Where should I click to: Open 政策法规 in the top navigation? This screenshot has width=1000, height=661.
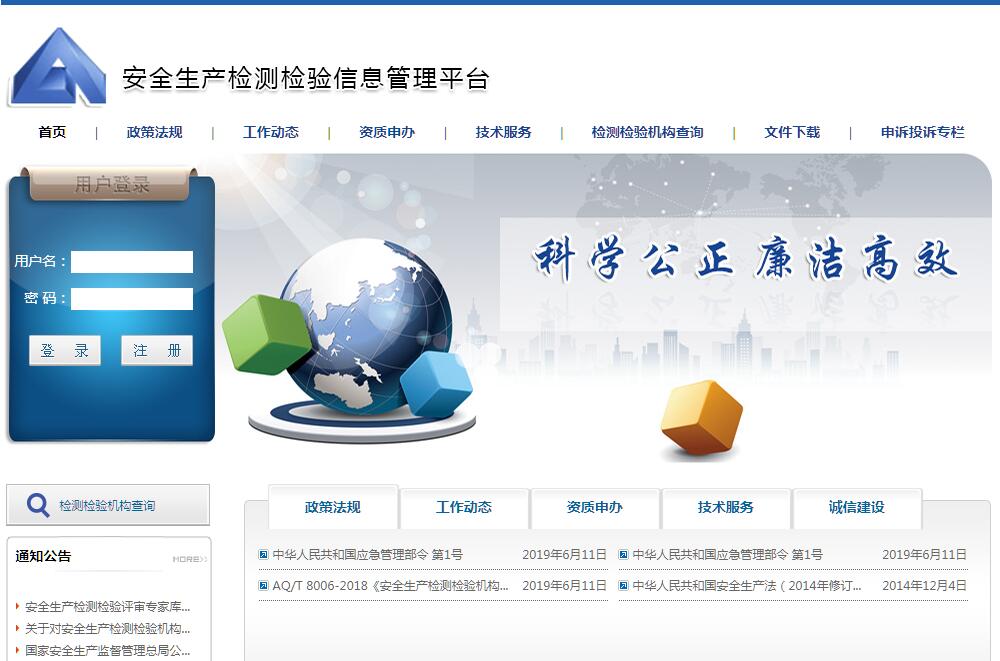click(154, 132)
